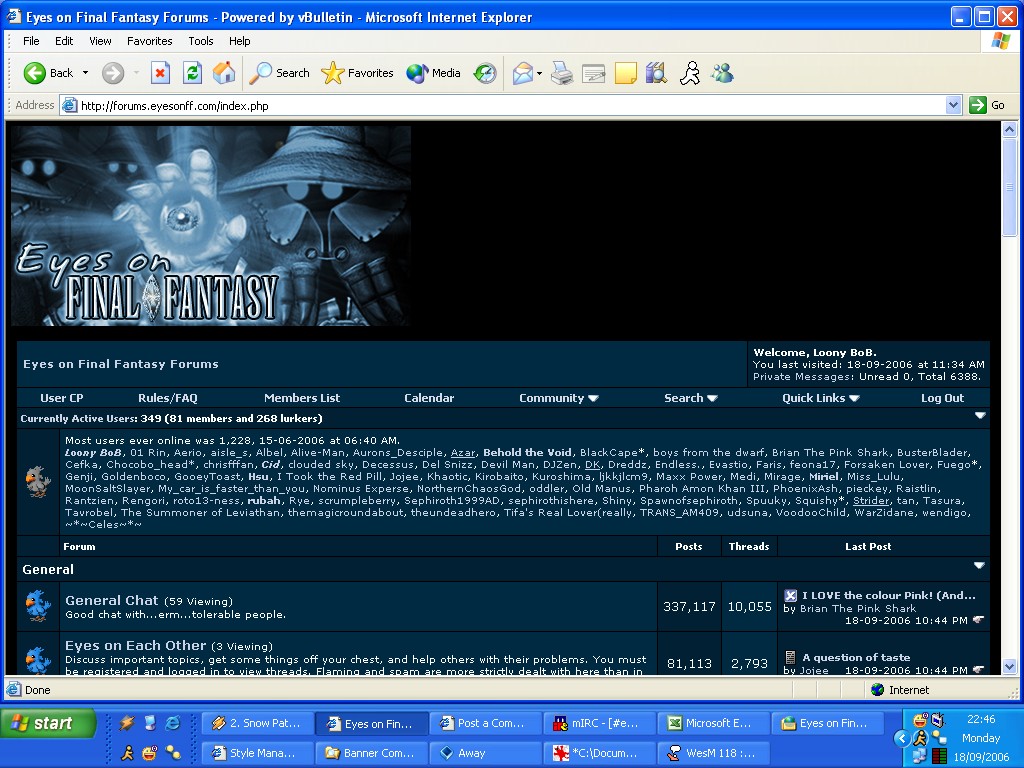The height and width of the screenshot is (768, 1024).
Task: Click the Mail envelope icon
Action: 522,72
